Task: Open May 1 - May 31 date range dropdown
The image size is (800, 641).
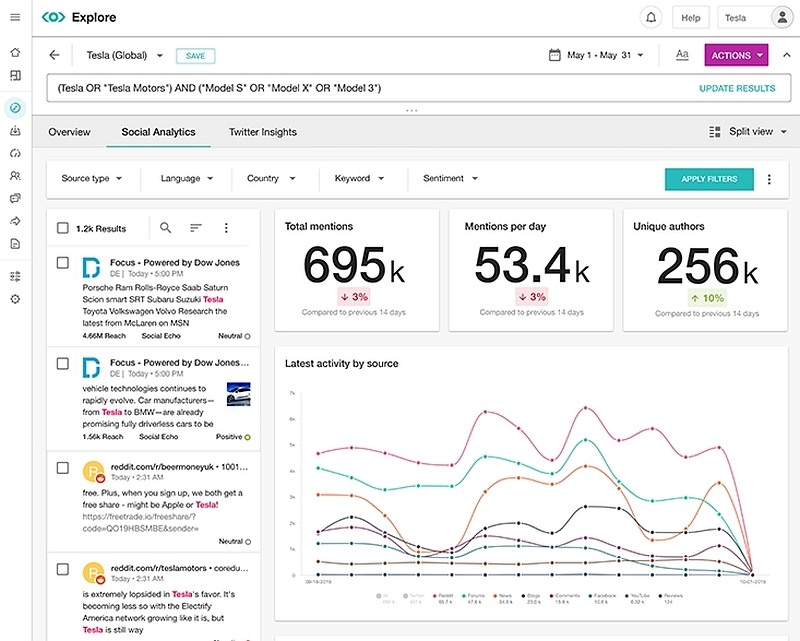Action: pyautogui.click(x=605, y=55)
